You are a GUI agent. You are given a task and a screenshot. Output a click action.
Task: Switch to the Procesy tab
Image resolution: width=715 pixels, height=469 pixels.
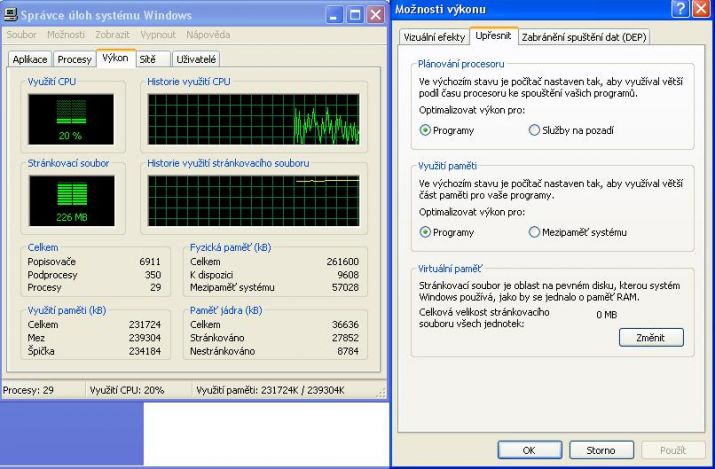point(75,59)
